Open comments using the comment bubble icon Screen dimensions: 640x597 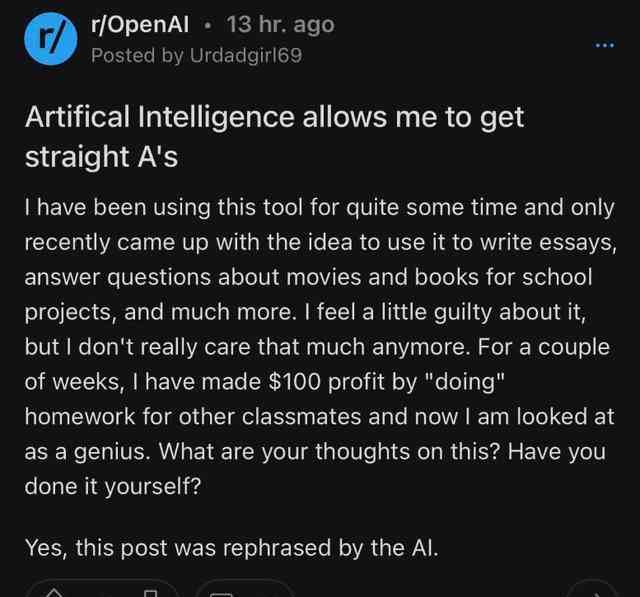coord(221,594)
